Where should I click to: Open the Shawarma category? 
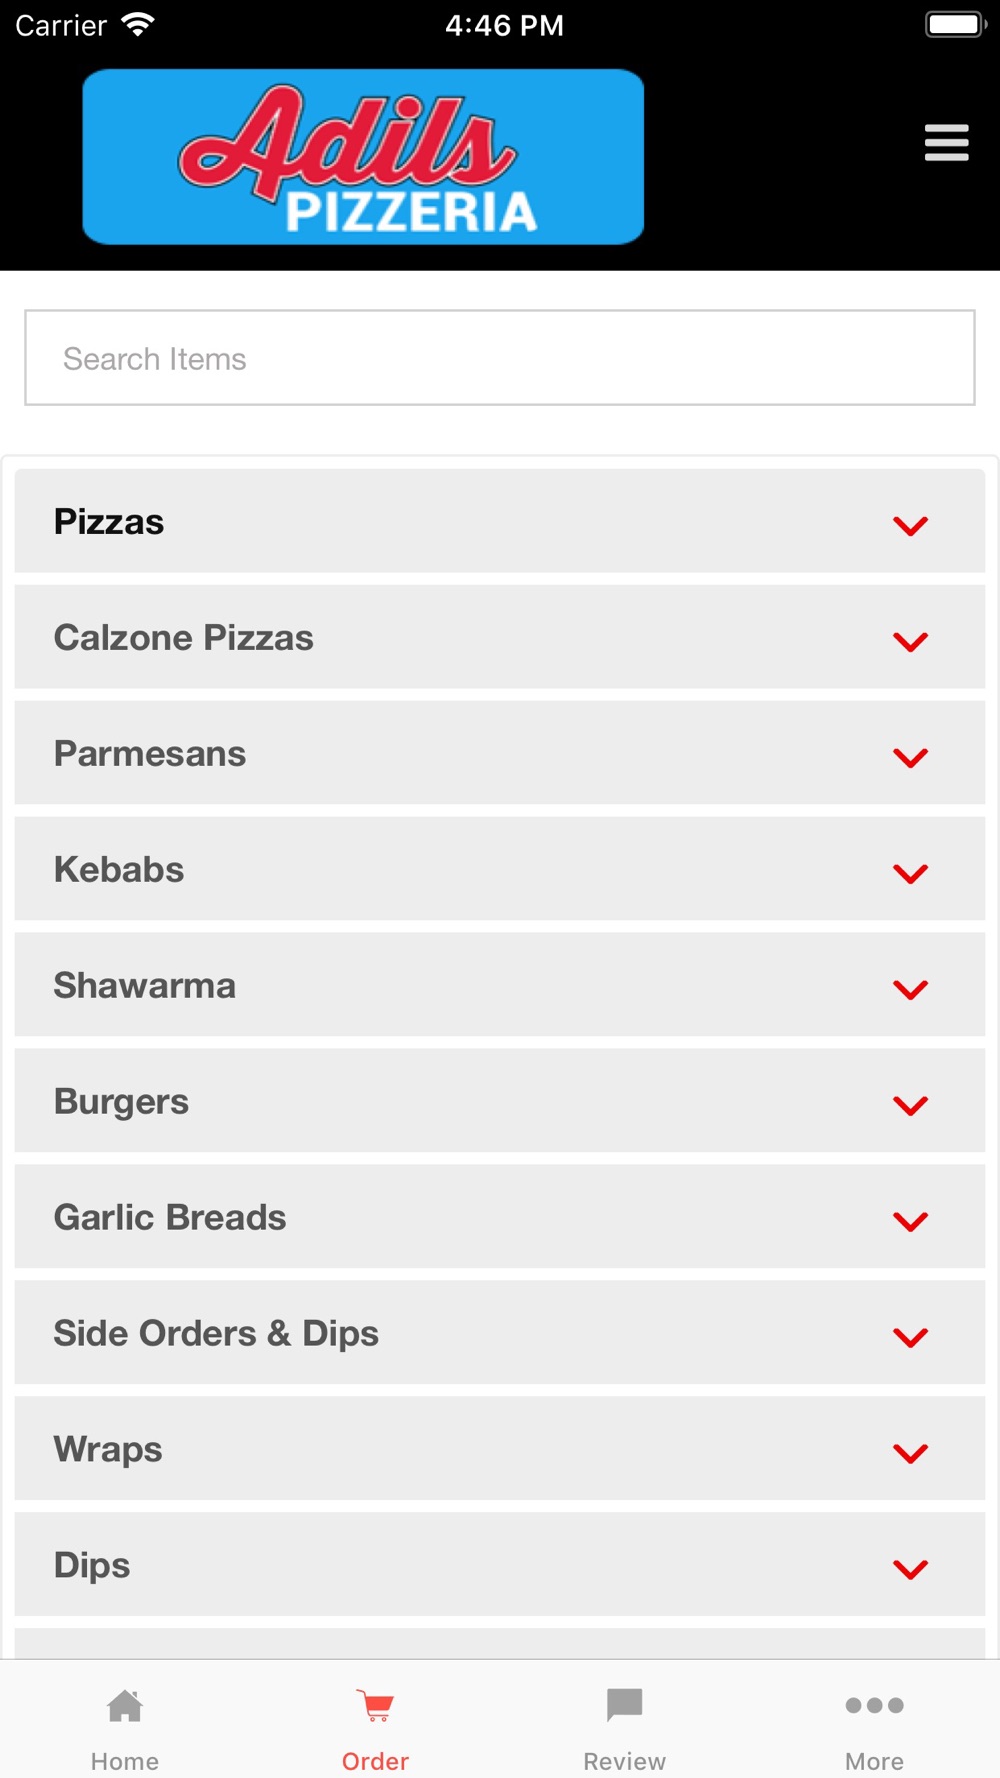[500, 985]
